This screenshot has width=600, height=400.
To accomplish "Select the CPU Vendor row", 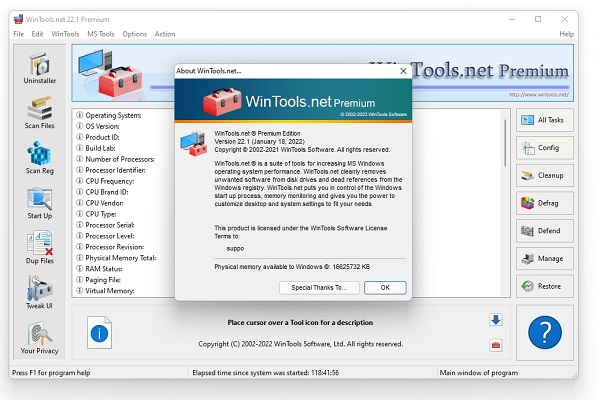I will pyautogui.click(x=100, y=203).
